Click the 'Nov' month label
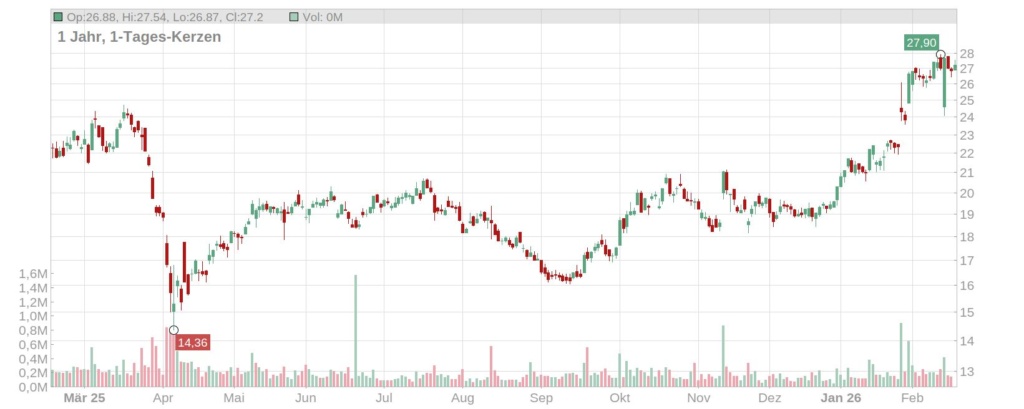The width and height of the screenshot is (1024, 409). pos(698,398)
